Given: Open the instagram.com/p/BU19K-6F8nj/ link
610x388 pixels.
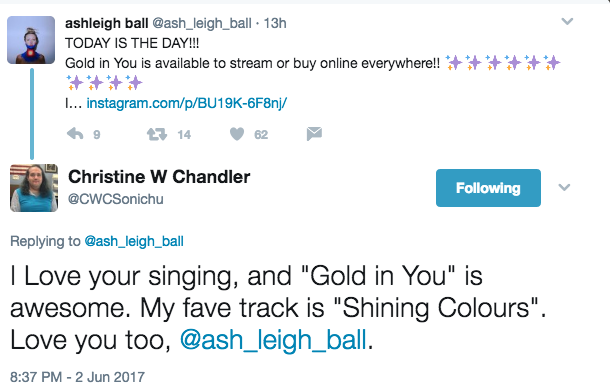Looking at the screenshot, I should (x=187, y=103).
